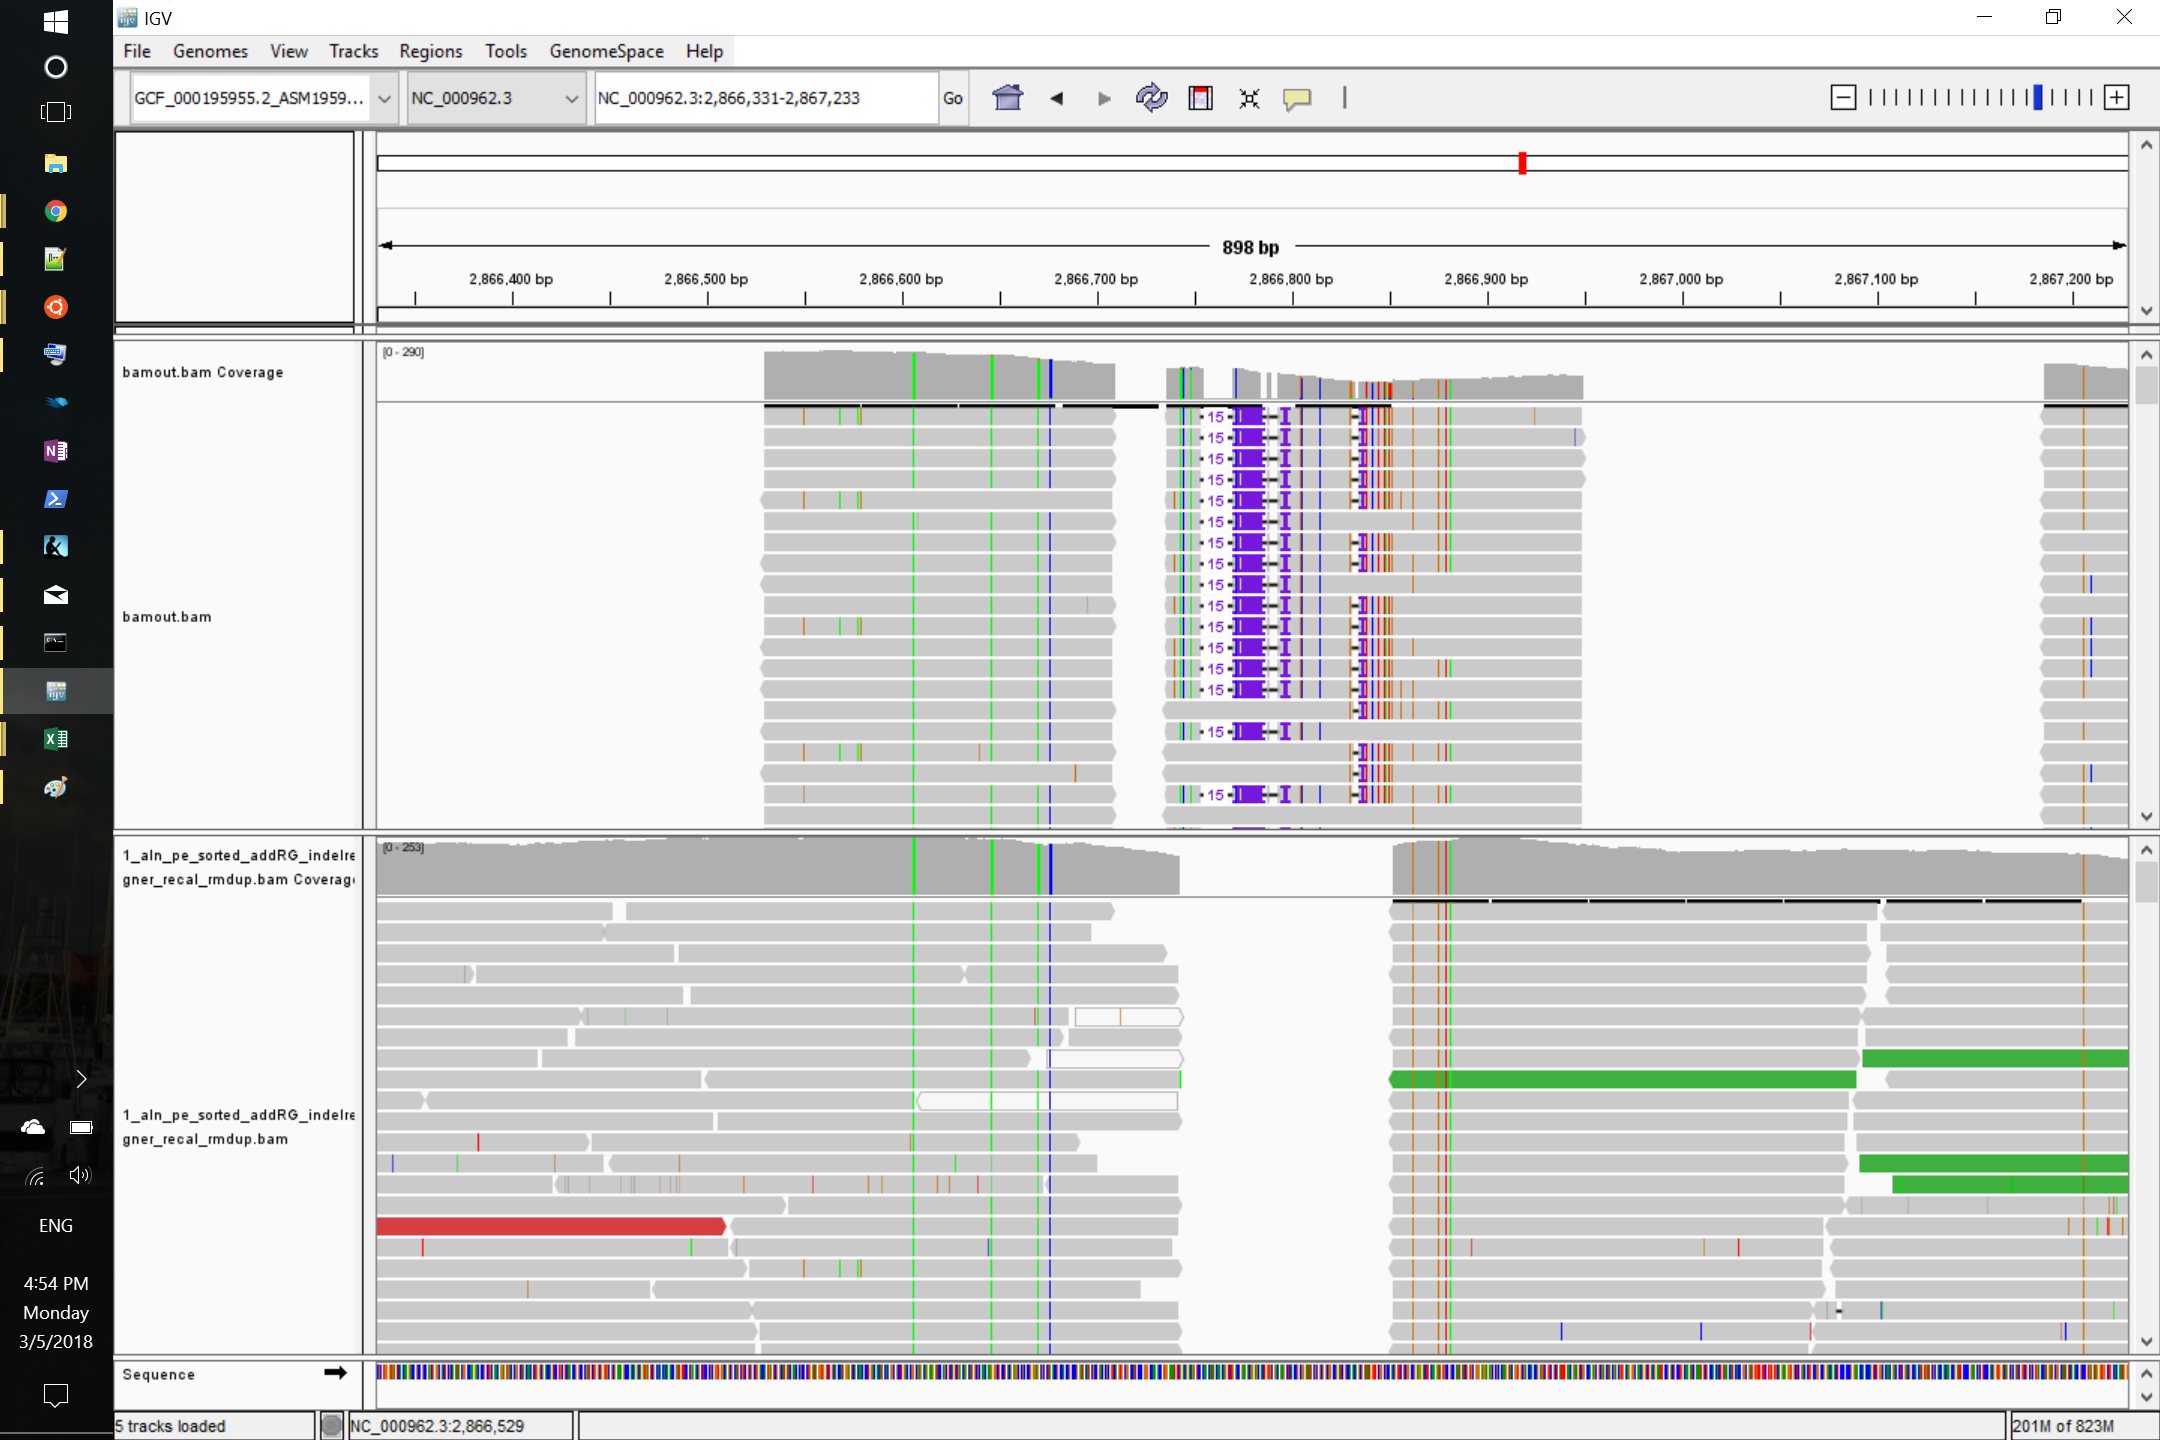Image resolution: width=2160 pixels, height=1440 pixels.
Task: Open the Genomes menu
Action: coord(210,51)
